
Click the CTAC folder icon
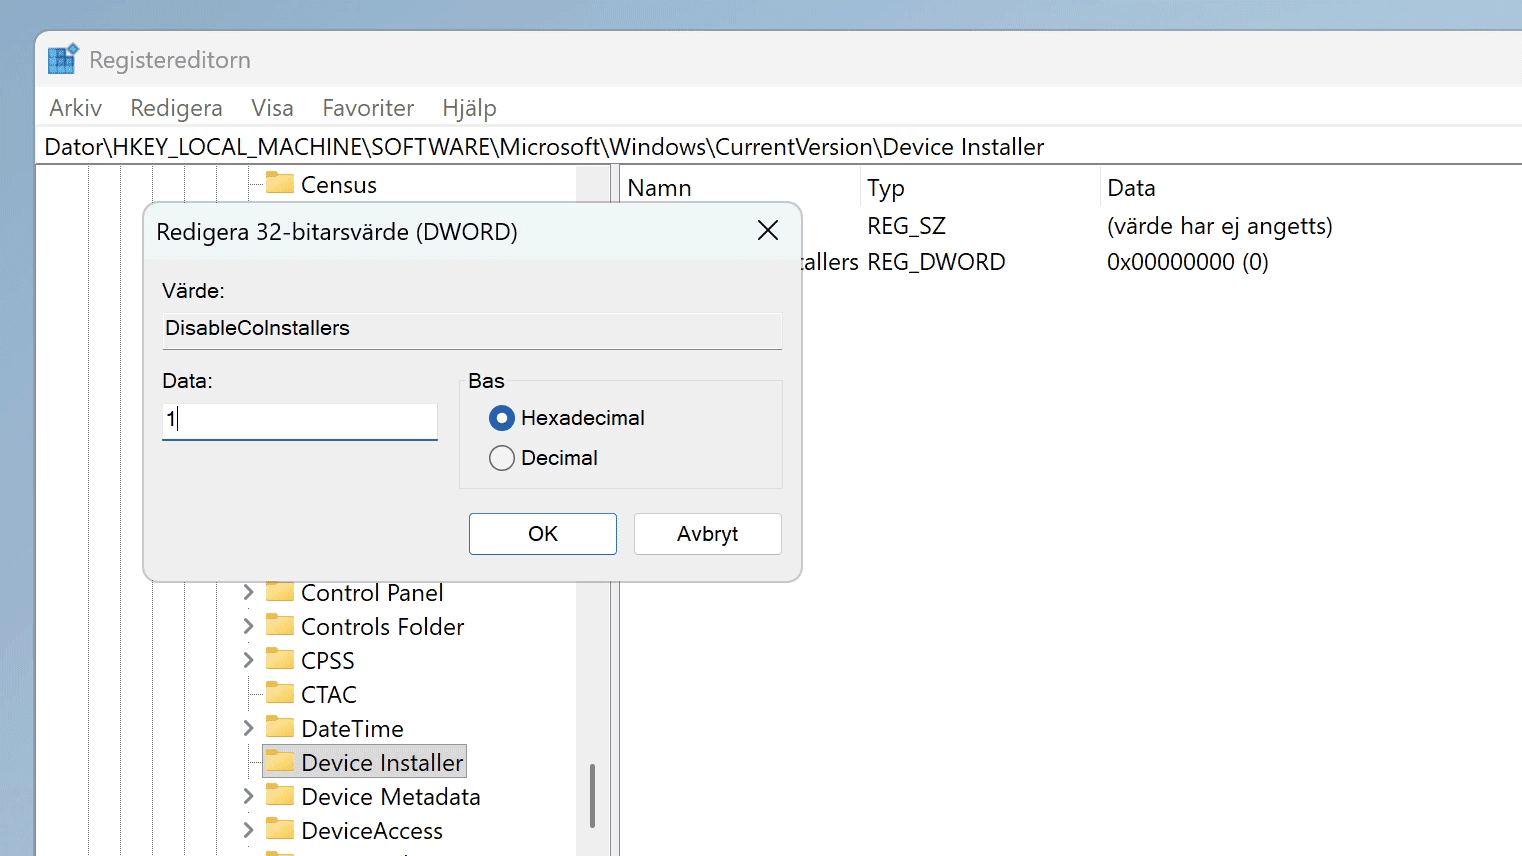[280, 693]
